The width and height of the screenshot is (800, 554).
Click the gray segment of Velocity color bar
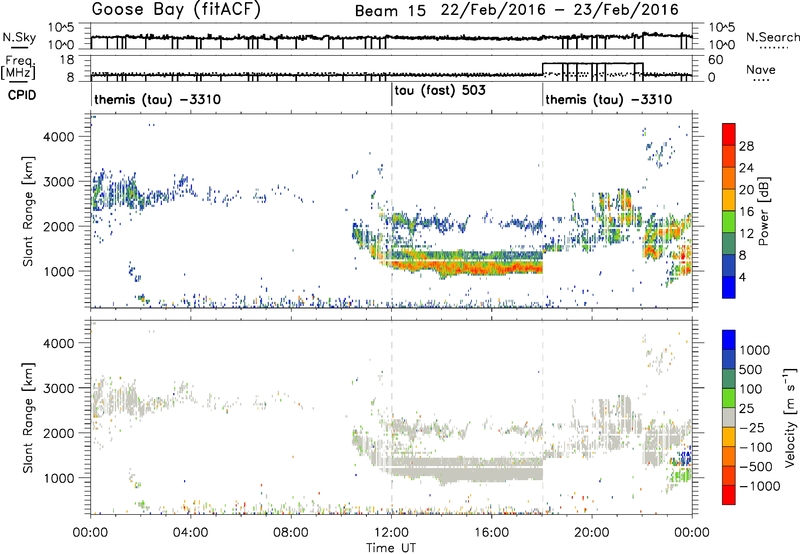[729, 418]
